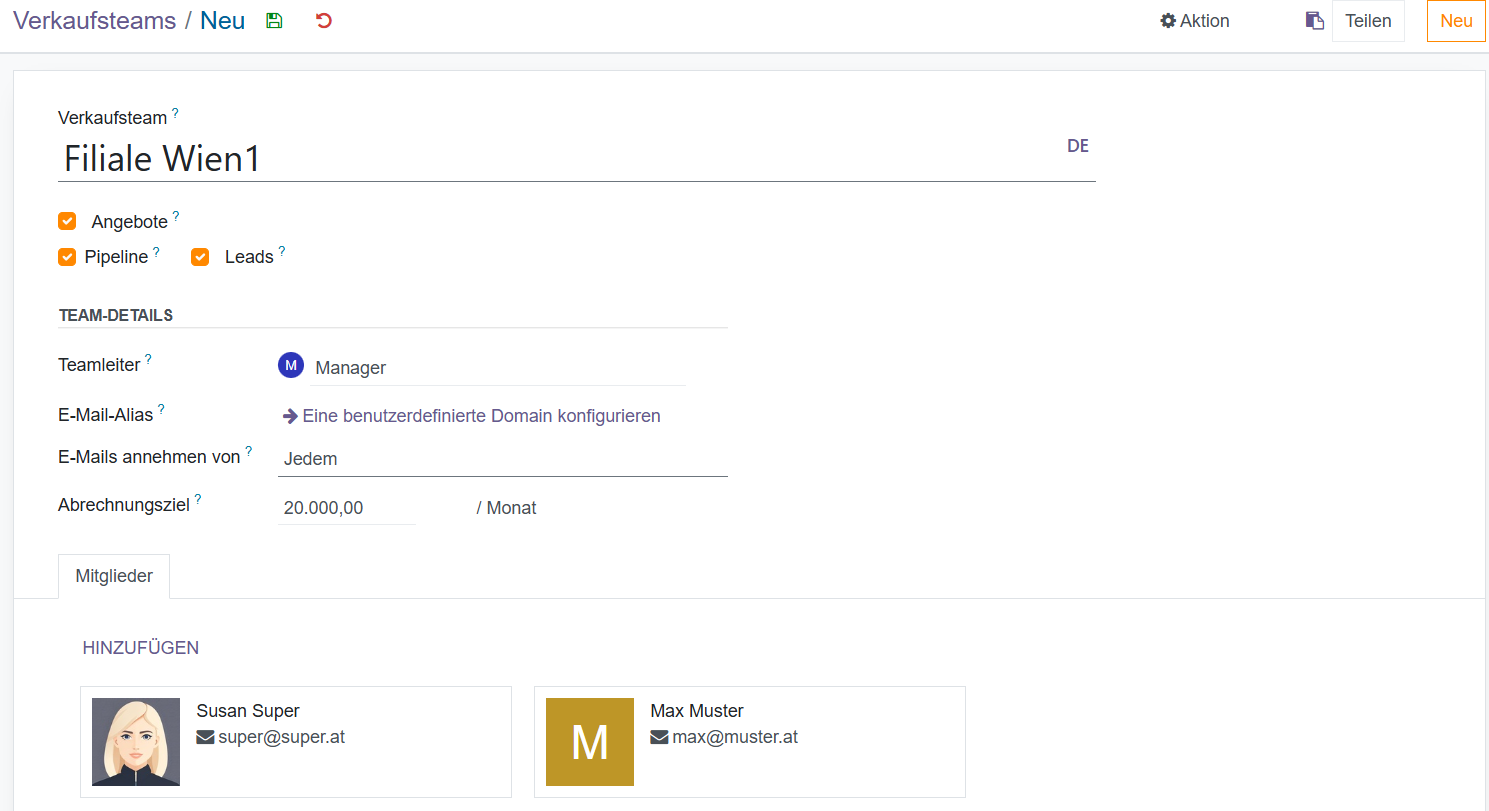Click the Hinzufügen button to add members

click(141, 648)
